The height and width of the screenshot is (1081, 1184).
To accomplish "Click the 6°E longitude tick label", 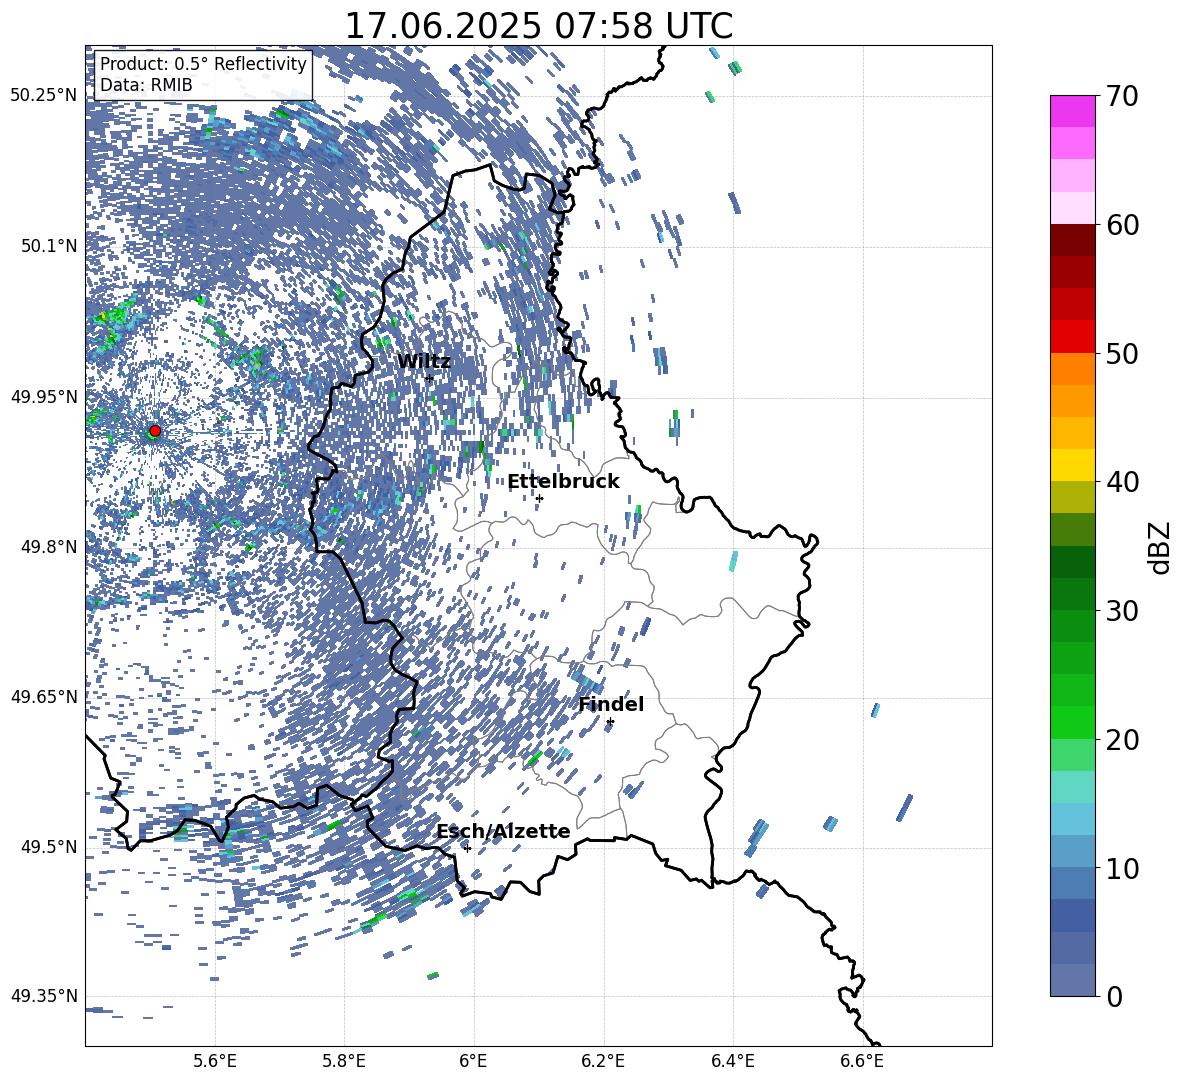I will coord(473,1061).
